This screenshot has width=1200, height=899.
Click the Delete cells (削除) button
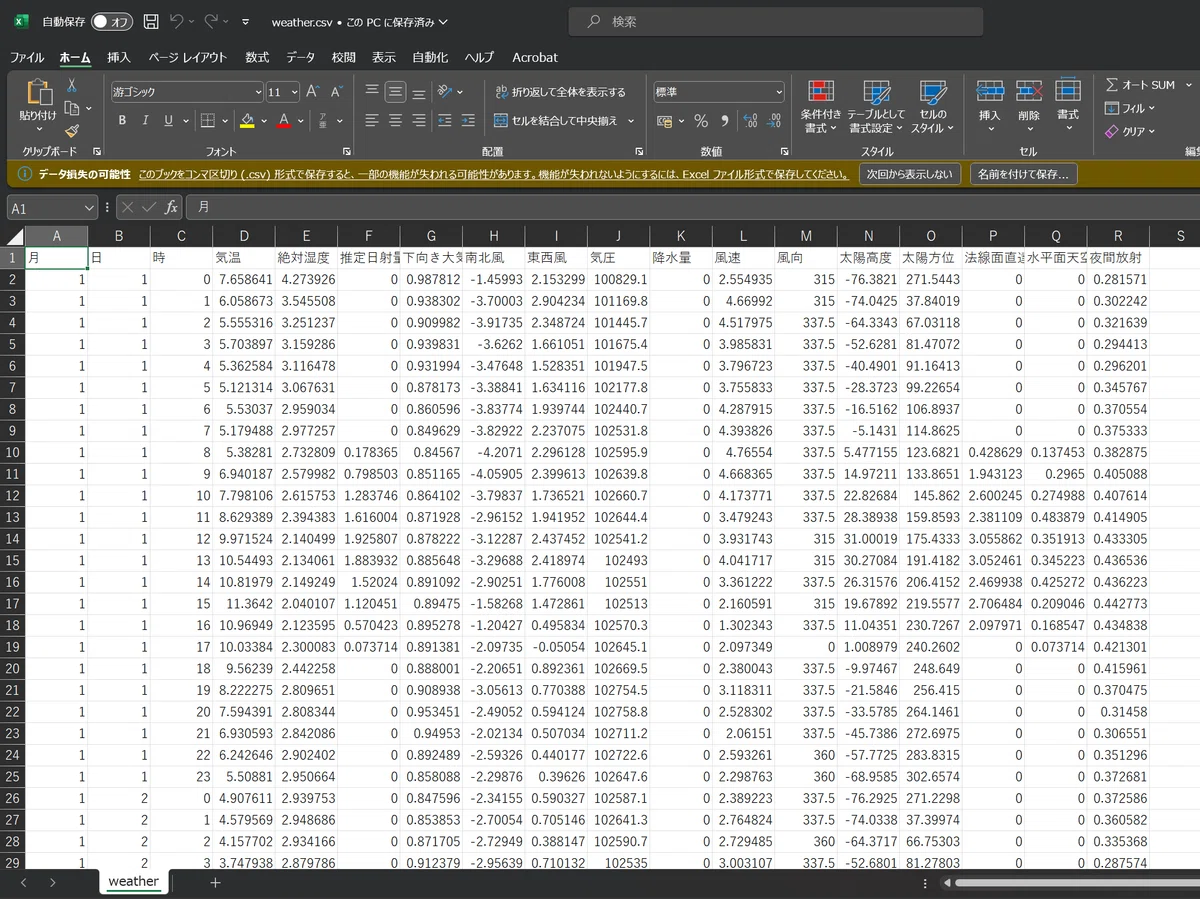(1029, 105)
